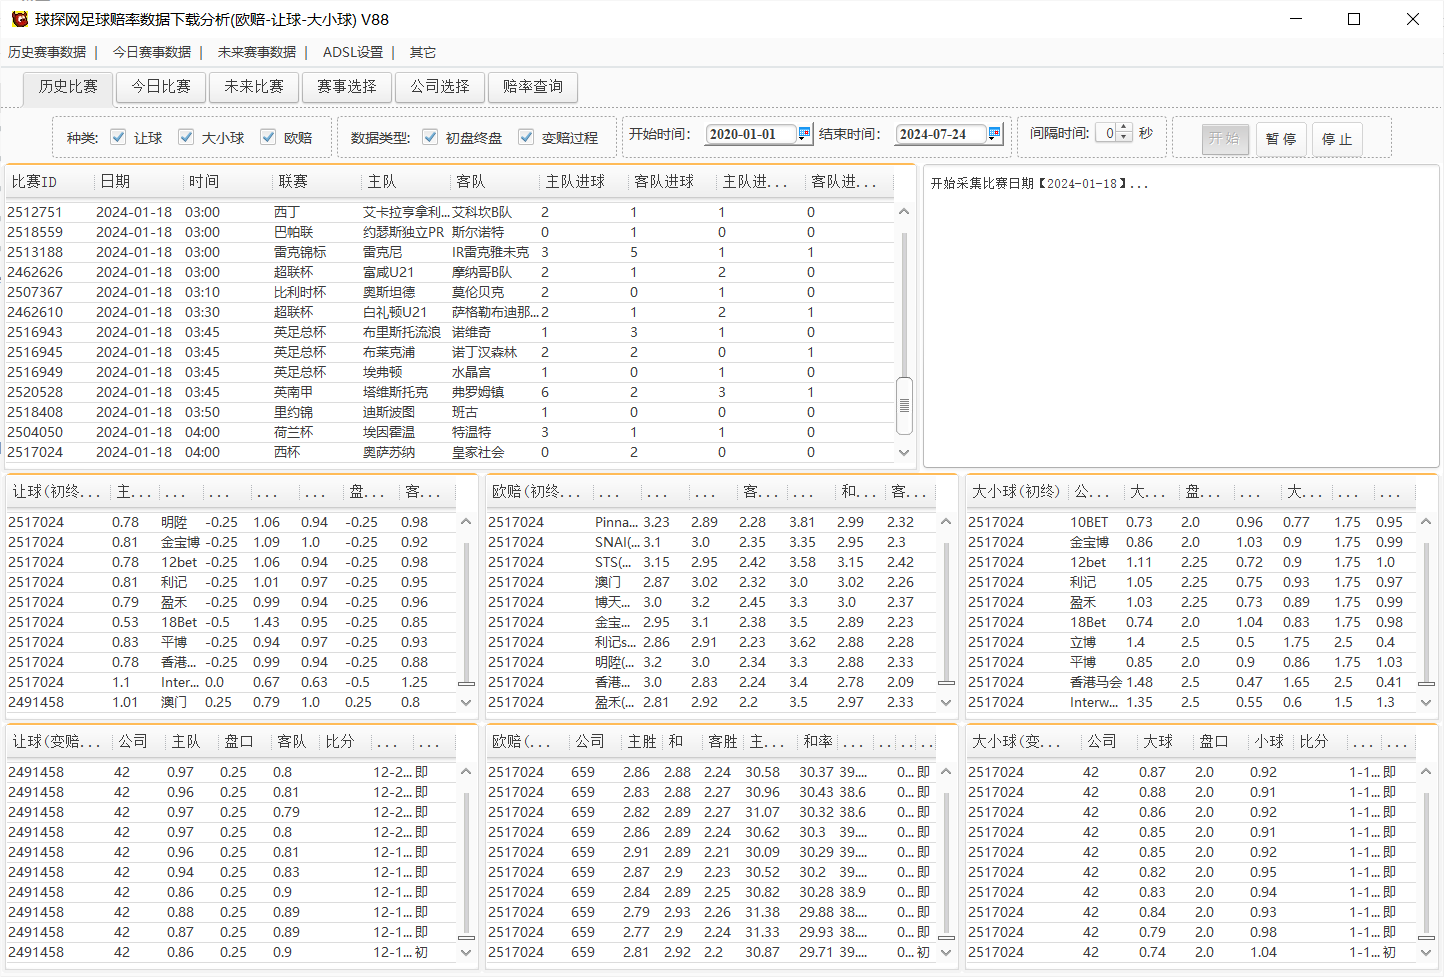Click the 暂停 button
1444x977 pixels.
tap(1281, 138)
